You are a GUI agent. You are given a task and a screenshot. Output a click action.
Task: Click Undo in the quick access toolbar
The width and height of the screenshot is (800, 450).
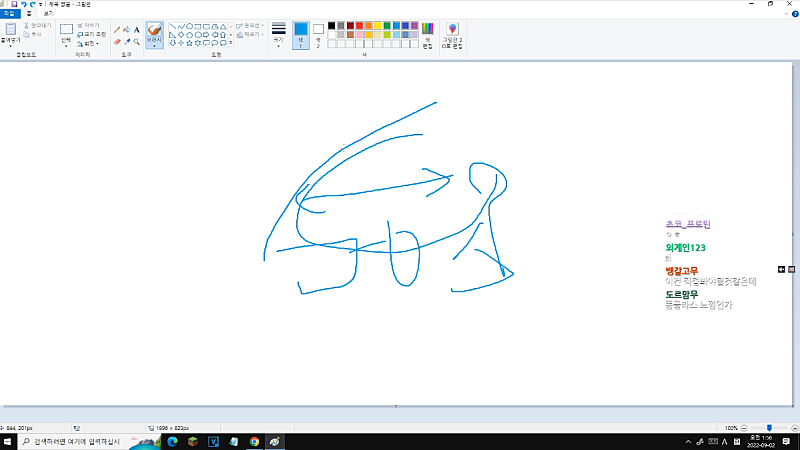click(23, 5)
